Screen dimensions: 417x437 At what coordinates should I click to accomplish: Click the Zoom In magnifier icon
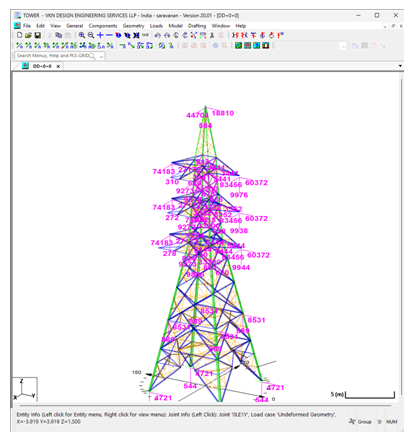[82, 35]
